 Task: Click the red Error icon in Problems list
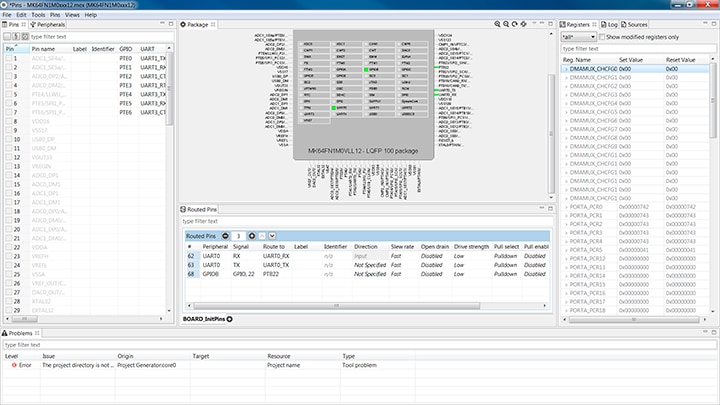click(x=13, y=365)
